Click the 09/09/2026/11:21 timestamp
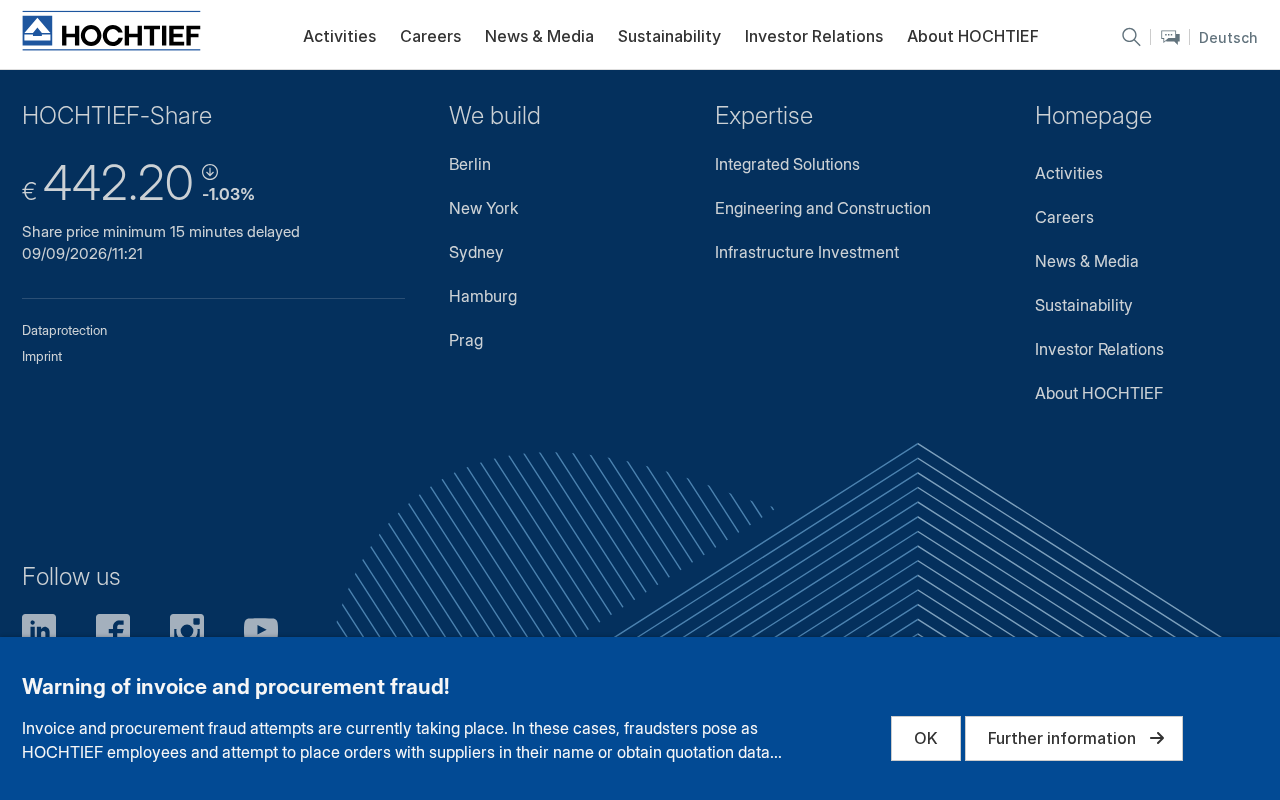Image resolution: width=1280 pixels, height=800 pixels. pos(83,254)
